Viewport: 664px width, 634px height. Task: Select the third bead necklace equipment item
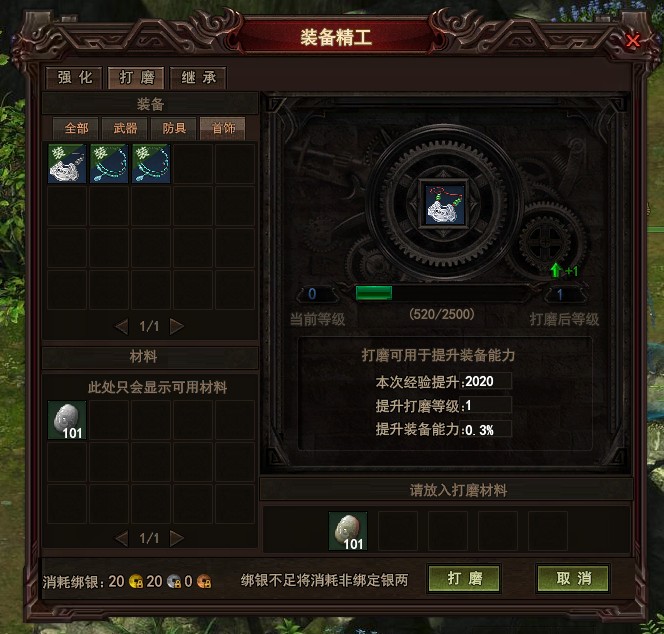[151, 163]
